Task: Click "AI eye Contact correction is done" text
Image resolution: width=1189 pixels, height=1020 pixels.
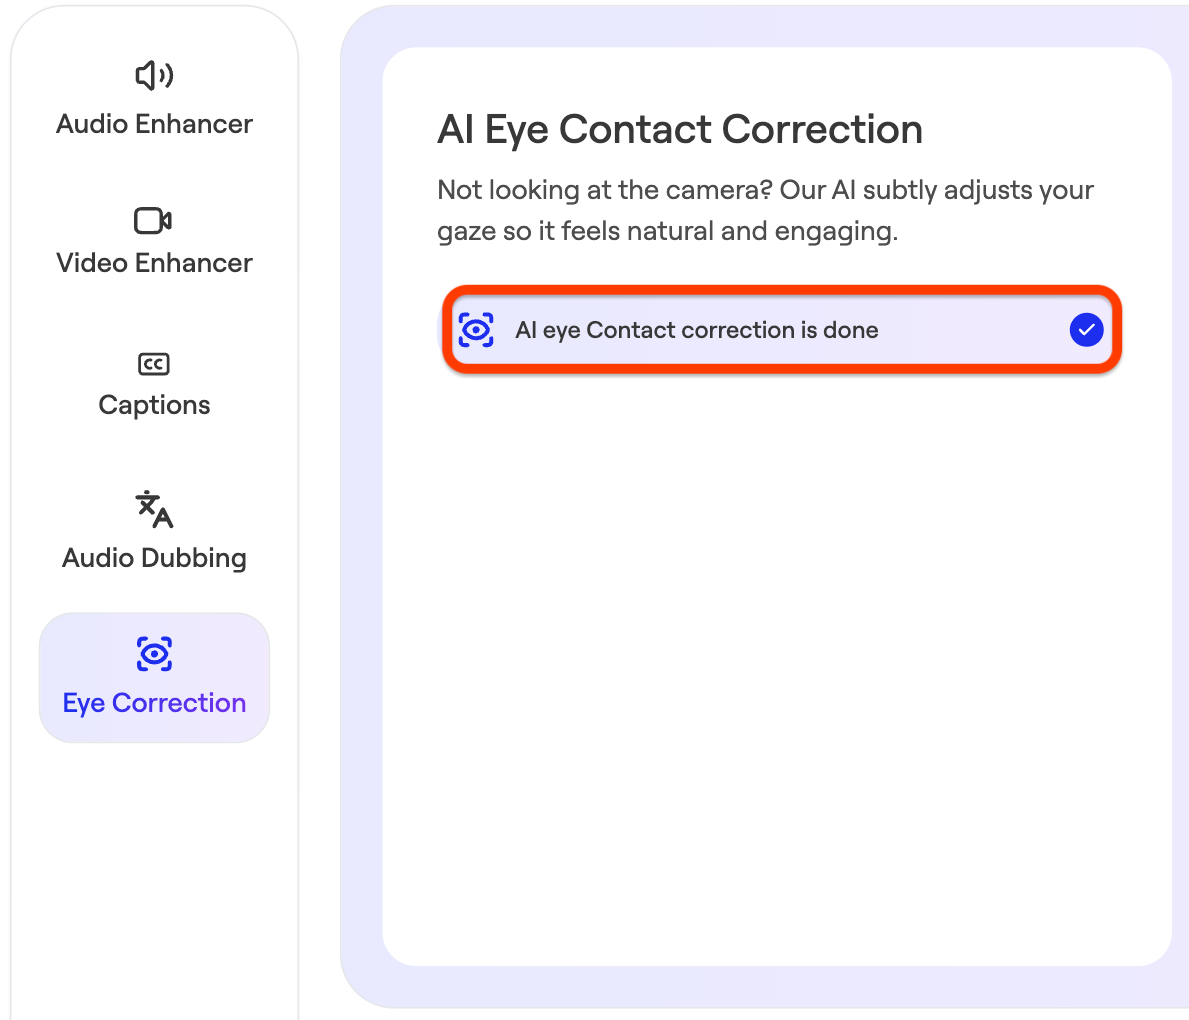Action: click(697, 330)
